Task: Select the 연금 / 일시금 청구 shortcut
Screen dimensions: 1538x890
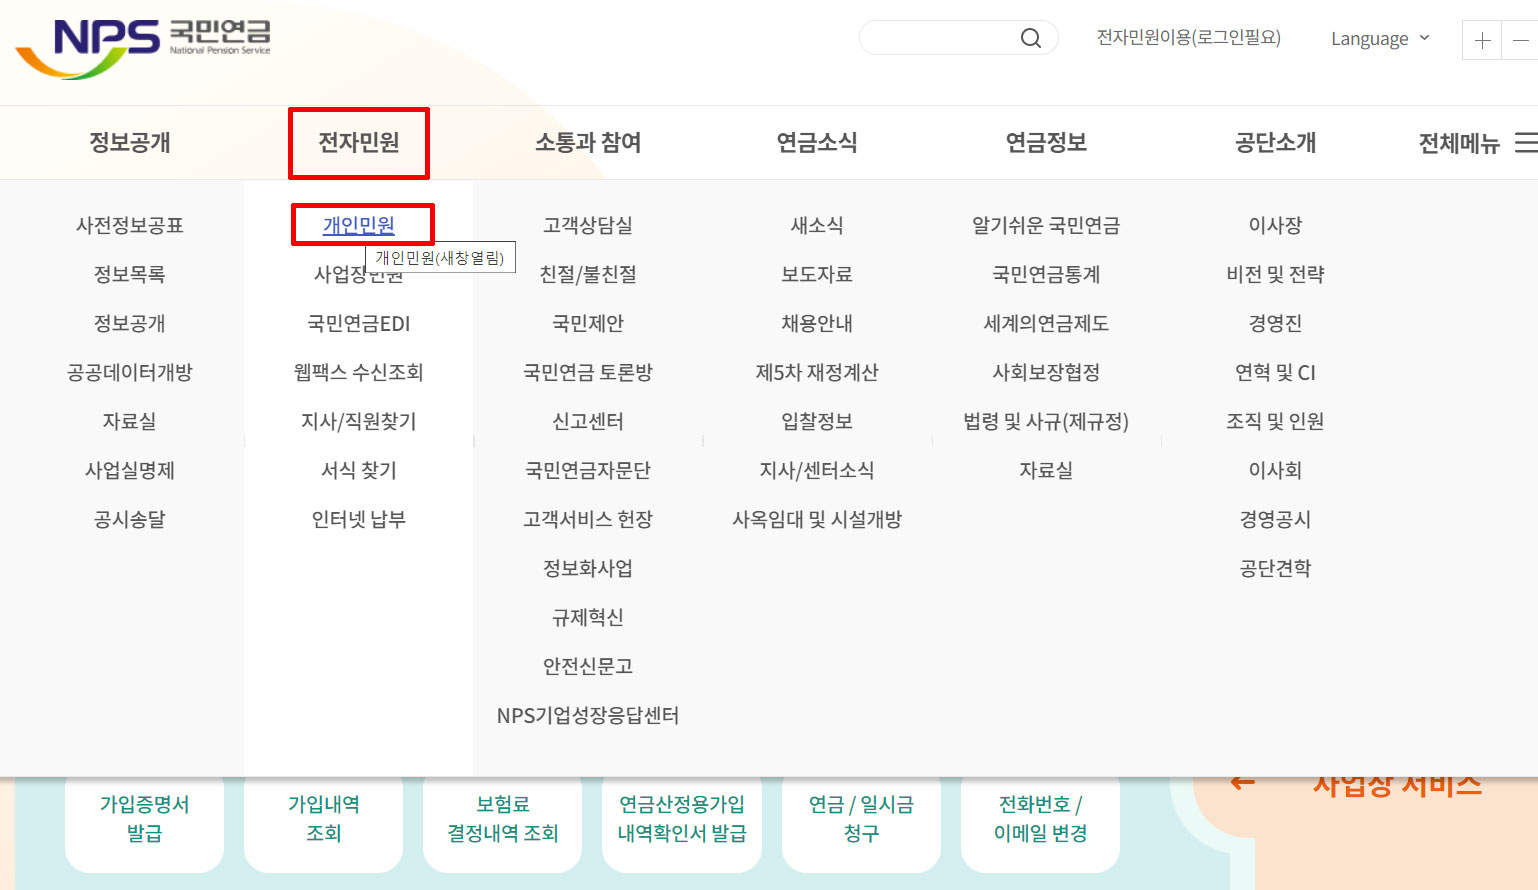Action: point(861,820)
